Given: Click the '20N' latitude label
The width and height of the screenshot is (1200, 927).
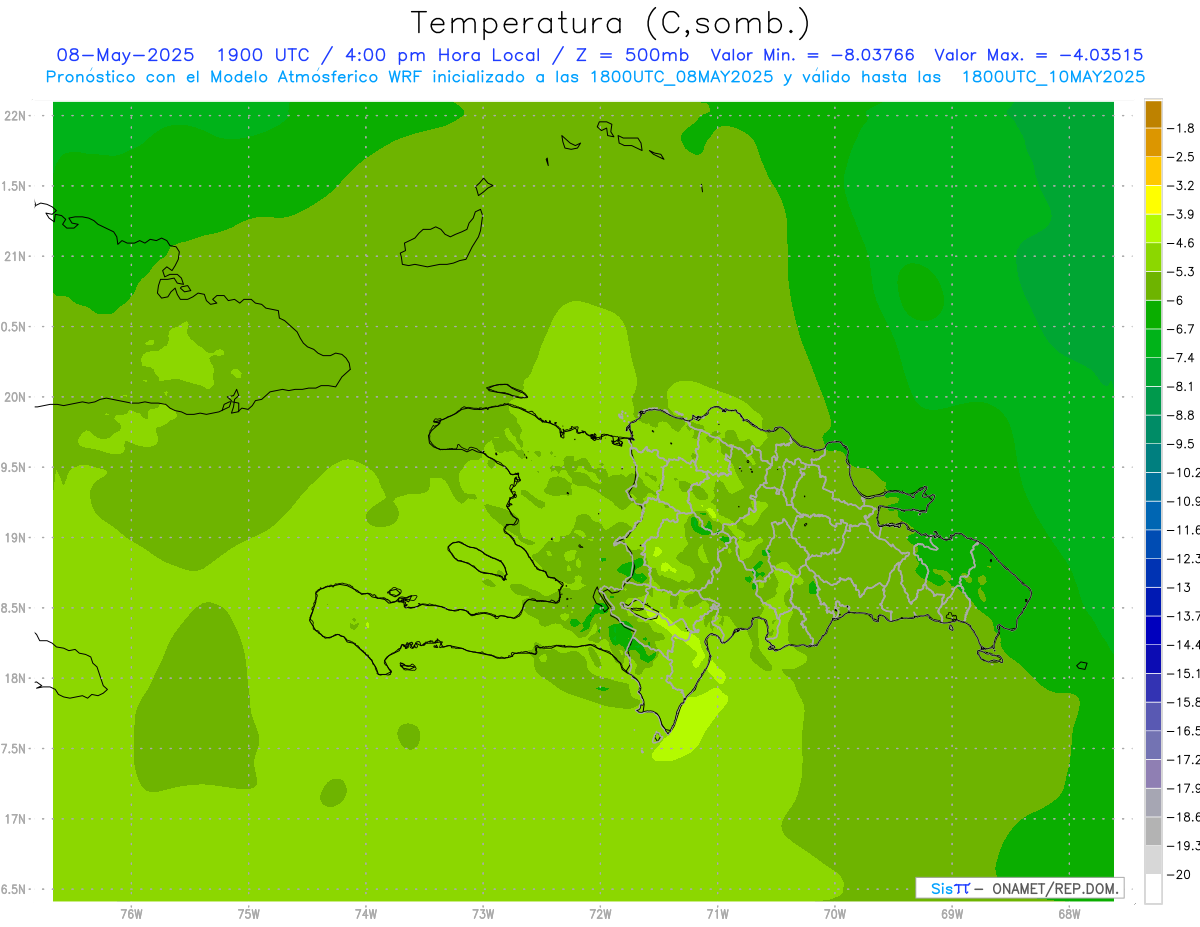Looking at the screenshot, I should click(x=14, y=397).
